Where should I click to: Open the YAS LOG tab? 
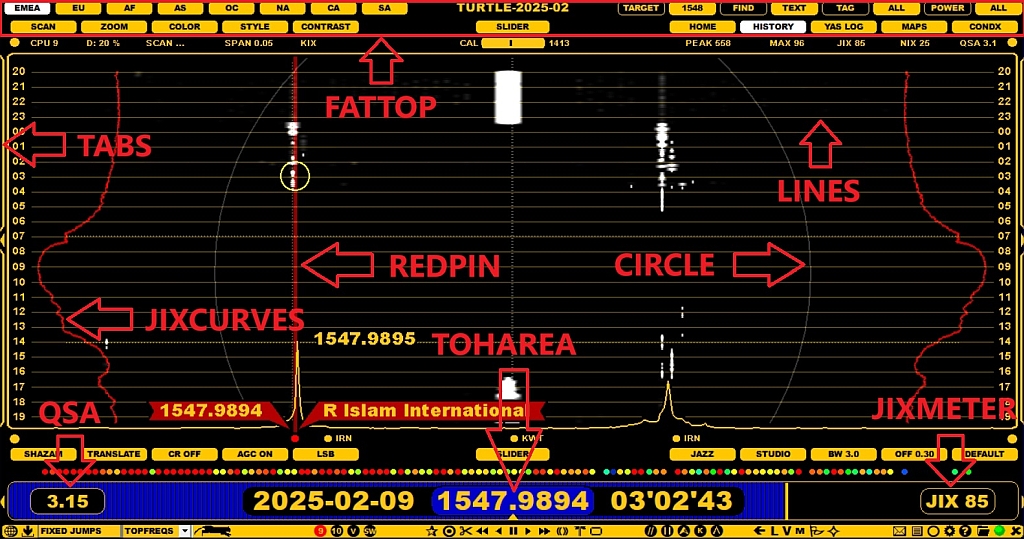843,27
